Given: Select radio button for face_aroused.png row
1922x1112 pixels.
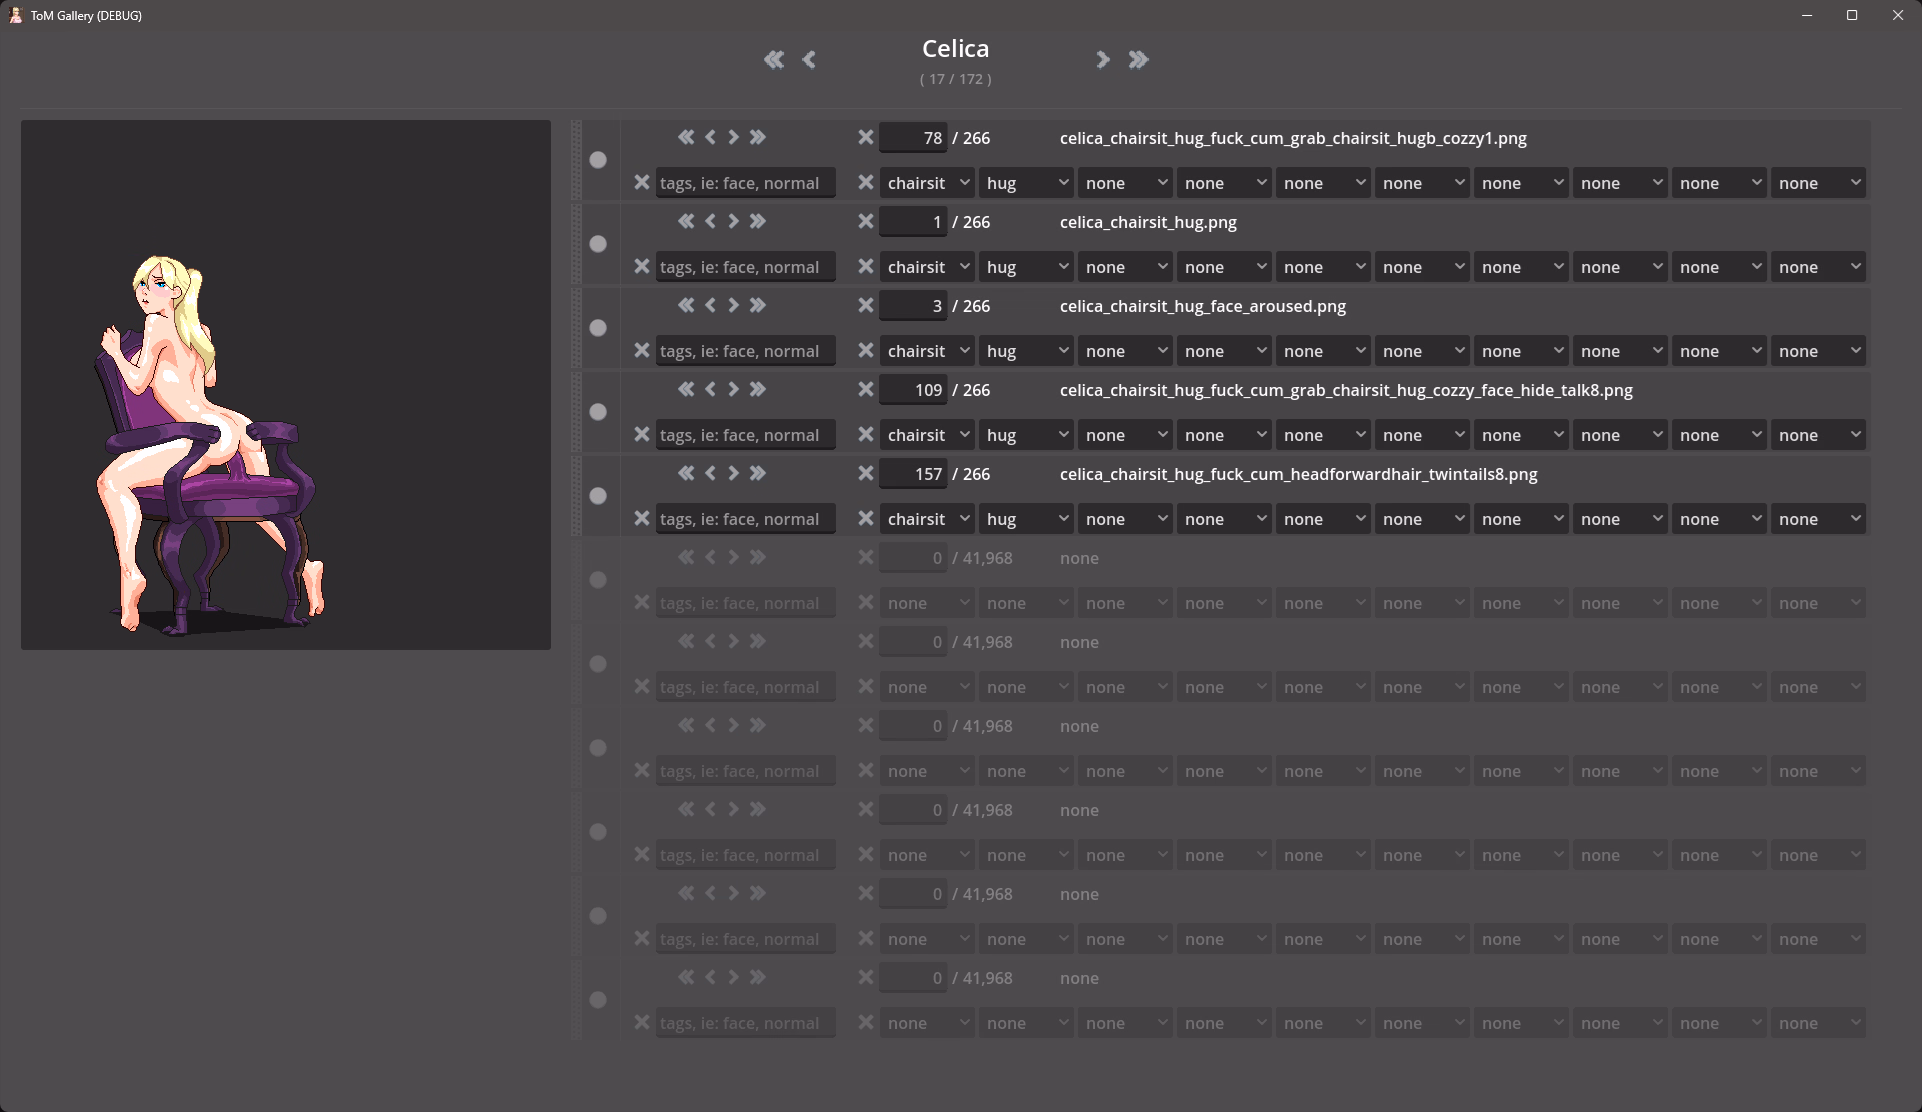Looking at the screenshot, I should coord(598,328).
